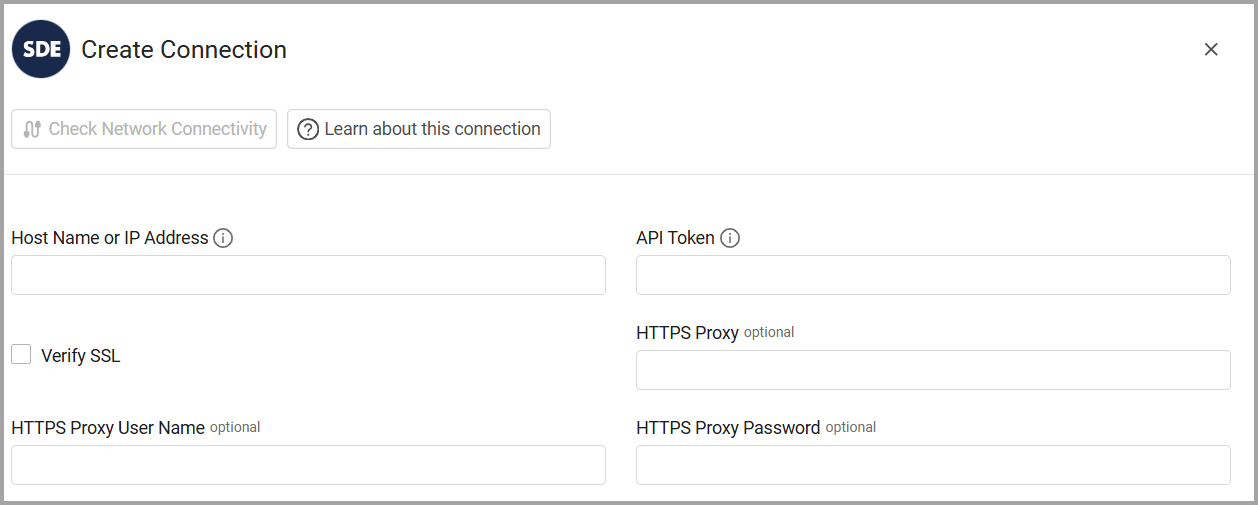Show info tooltip for API Token
Viewport: 1258px width, 505px height.
[730, 238]
